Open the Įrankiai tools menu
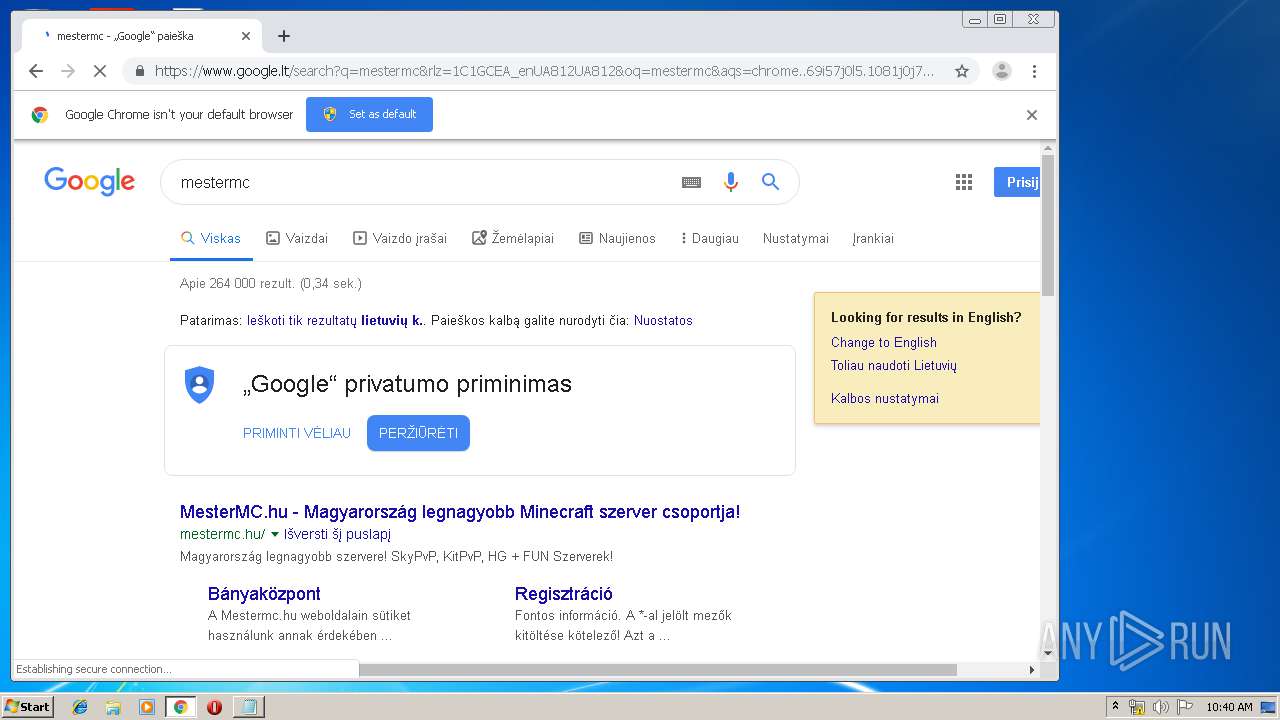This screenshot has height=720, width=1280. [x=873, y=238]
